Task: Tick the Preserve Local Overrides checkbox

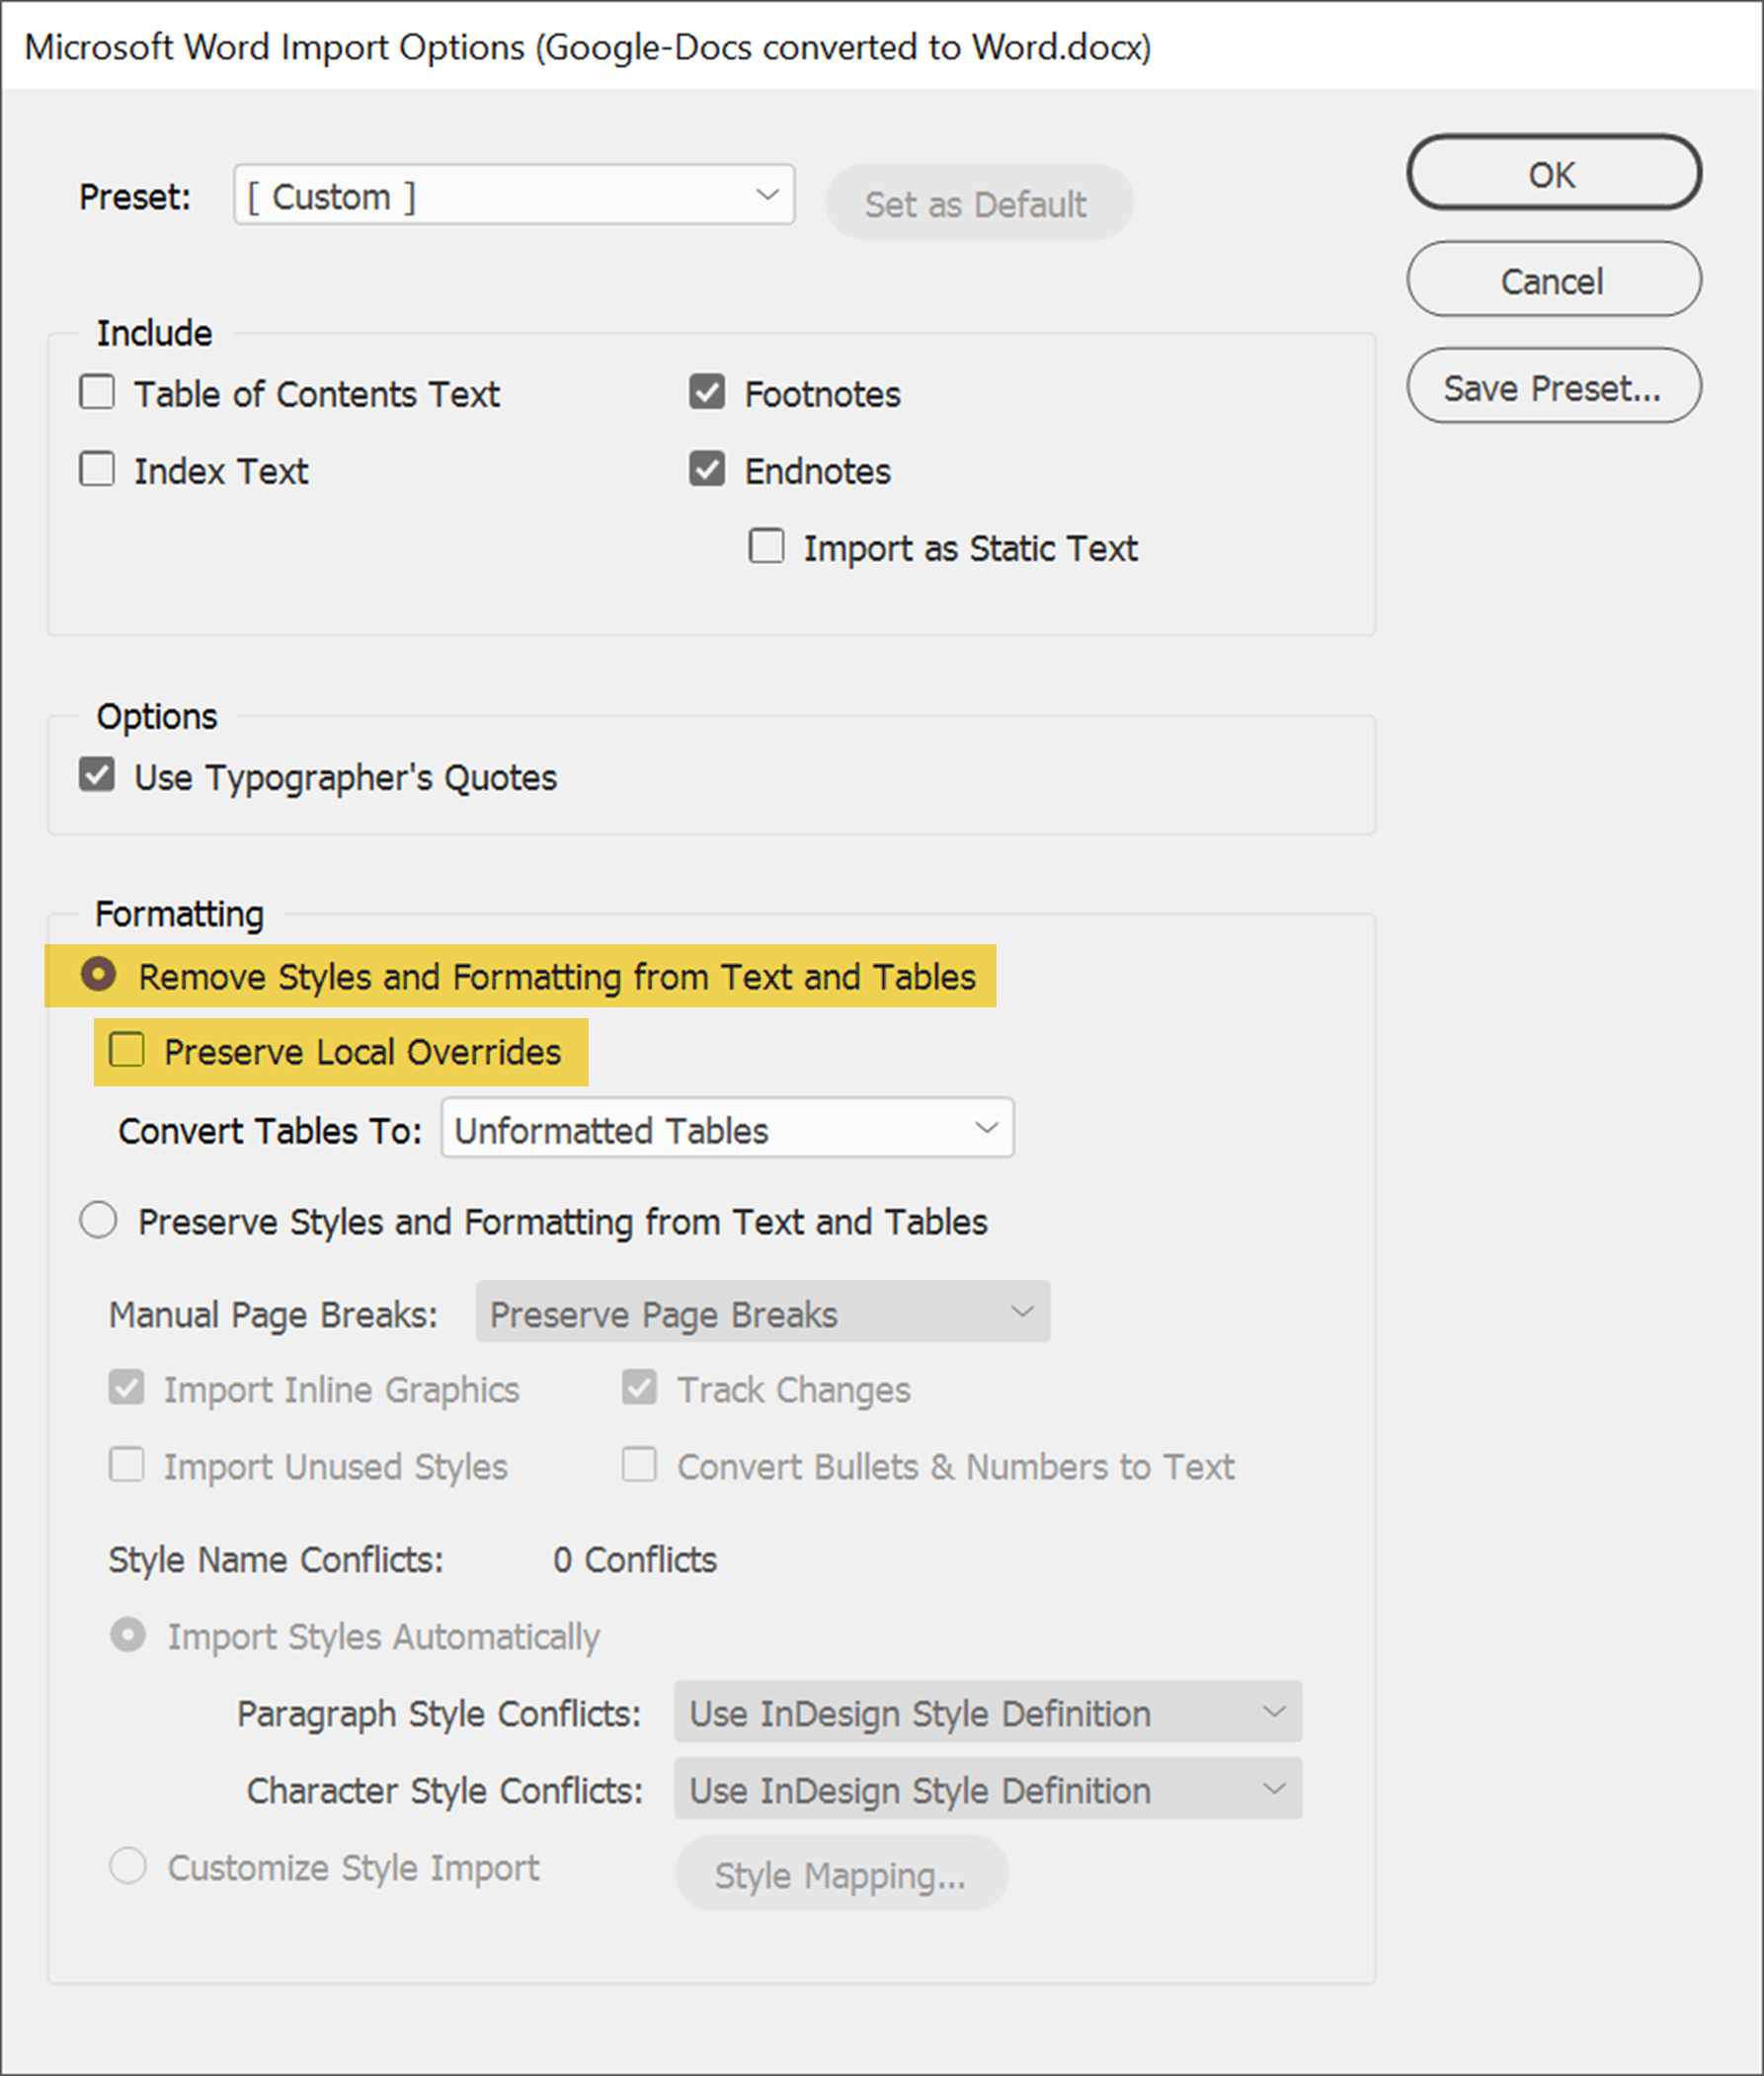Action: (127, 1050)
